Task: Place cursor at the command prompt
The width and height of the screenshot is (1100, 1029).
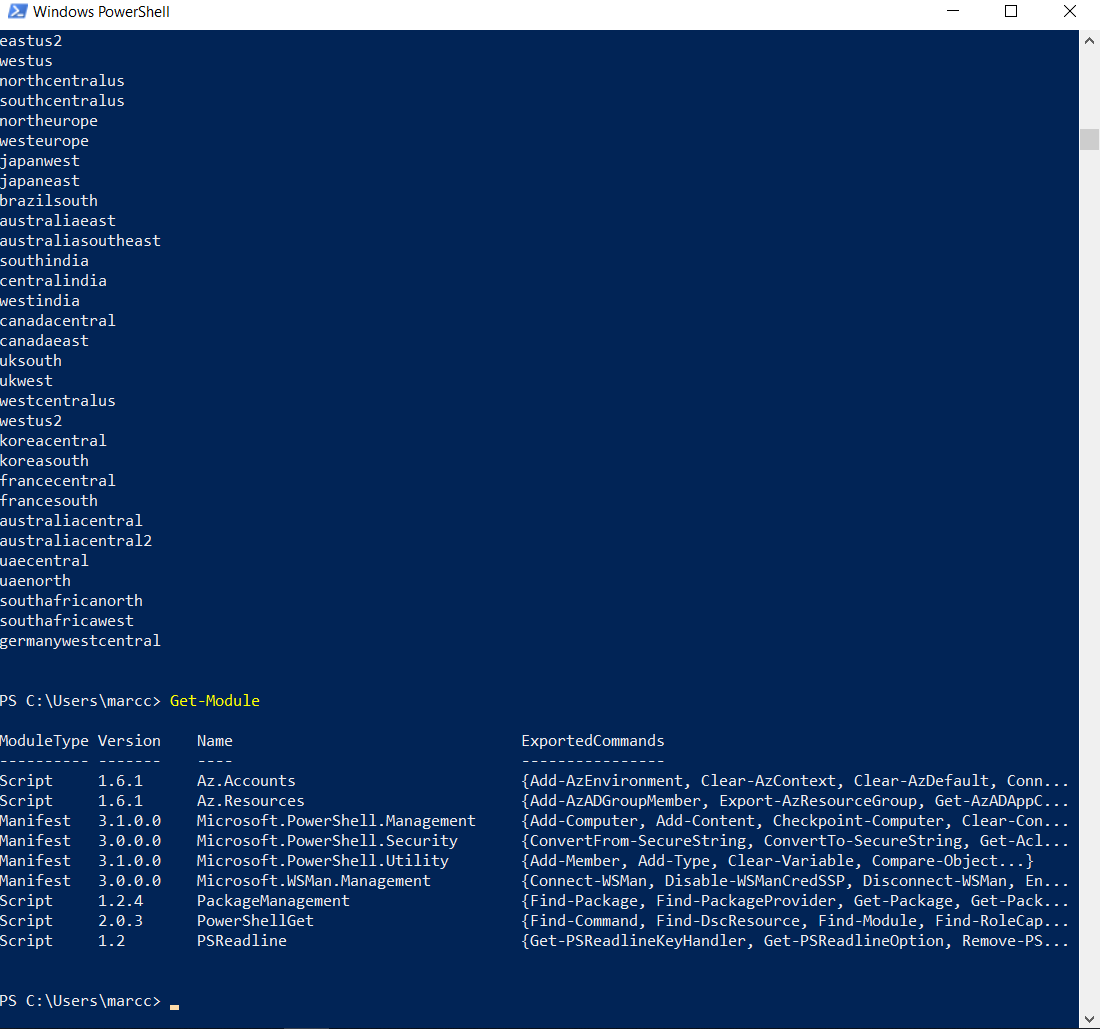Action: [x=175, y=1001]
